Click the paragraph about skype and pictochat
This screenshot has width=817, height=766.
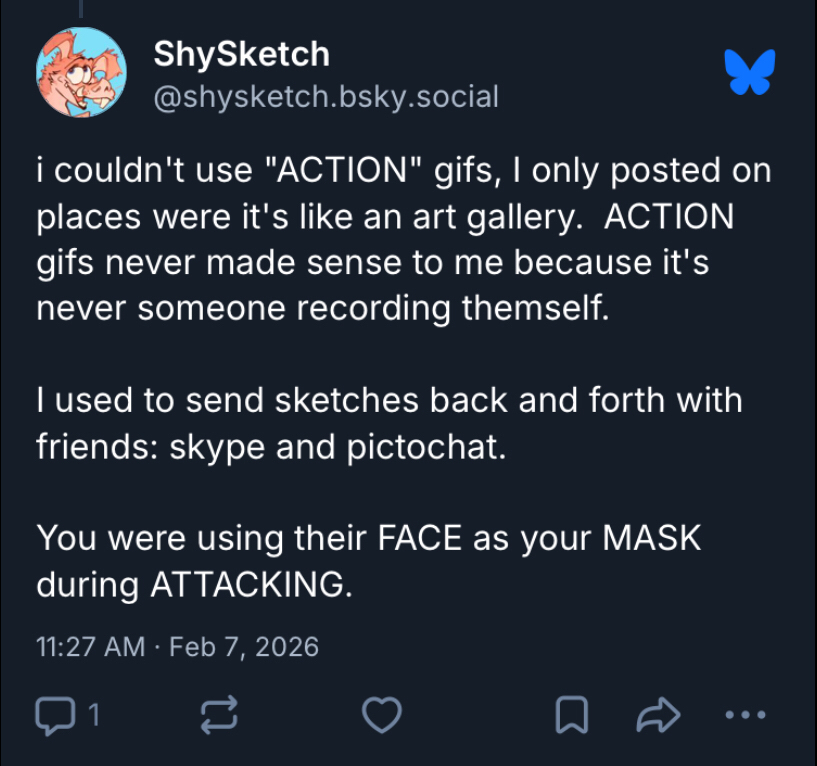pyautogui.click(x=389, y=423)
